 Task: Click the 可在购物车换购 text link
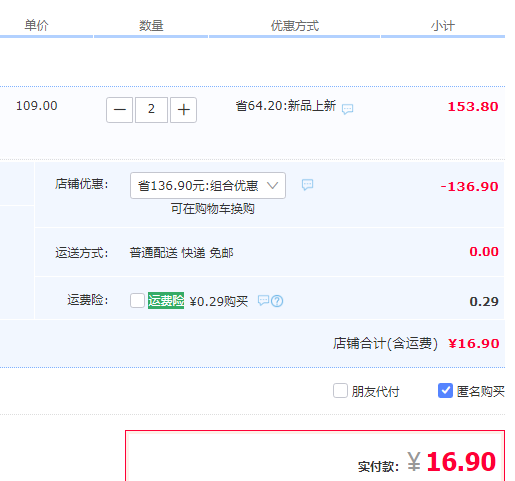pos(213,209)
